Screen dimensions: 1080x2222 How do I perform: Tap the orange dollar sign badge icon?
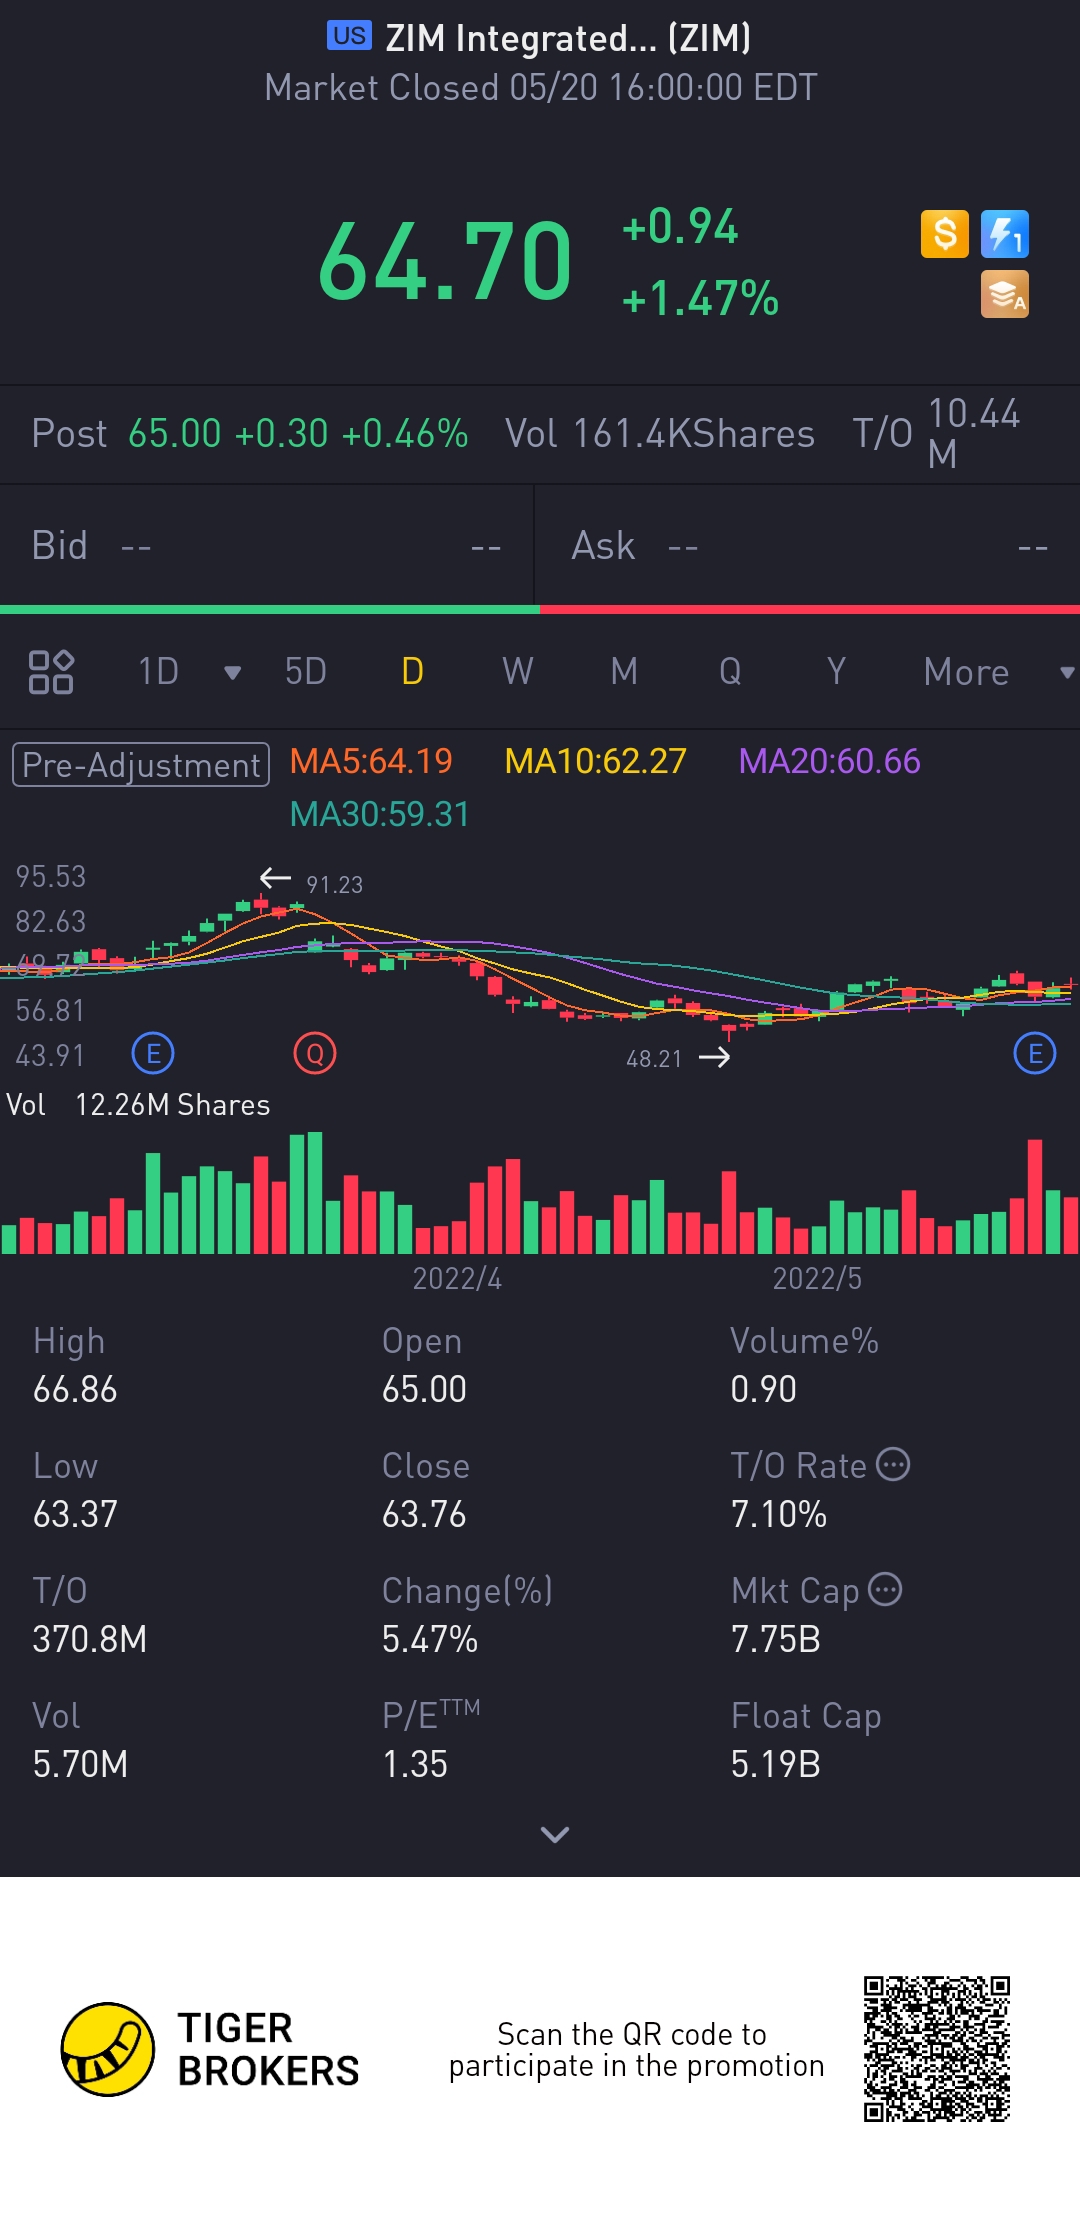pyautogui.click(x=944, y=234)
